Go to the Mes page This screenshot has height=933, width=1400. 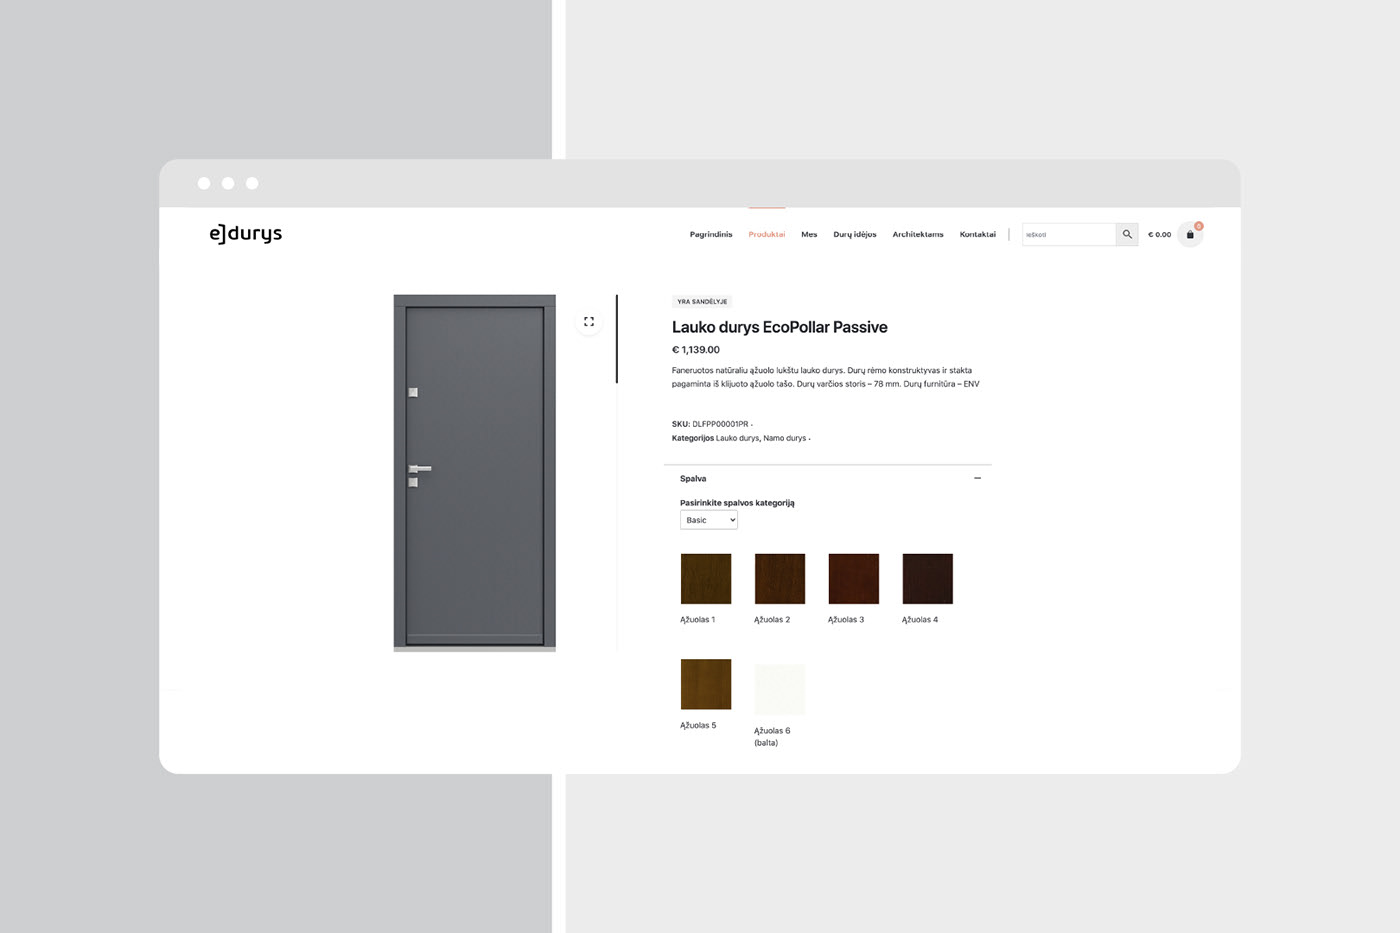(809, 235)
